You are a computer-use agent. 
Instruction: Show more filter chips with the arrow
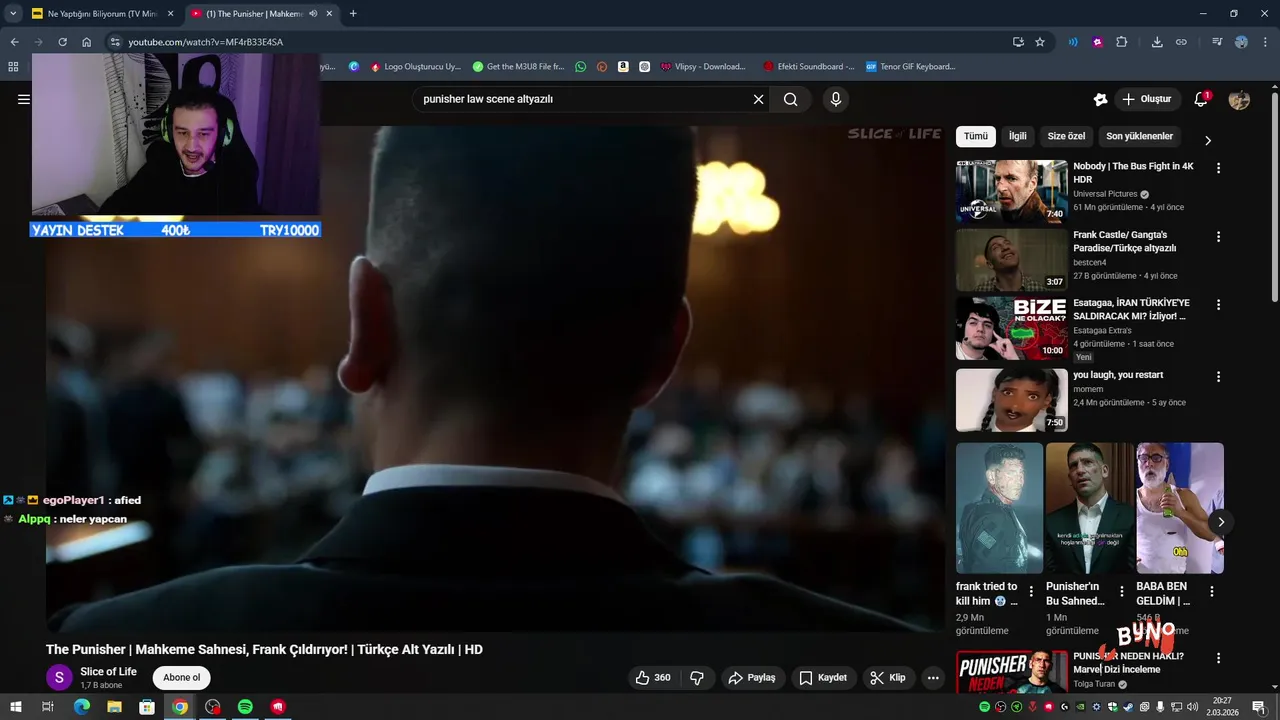pos(1207,141)
